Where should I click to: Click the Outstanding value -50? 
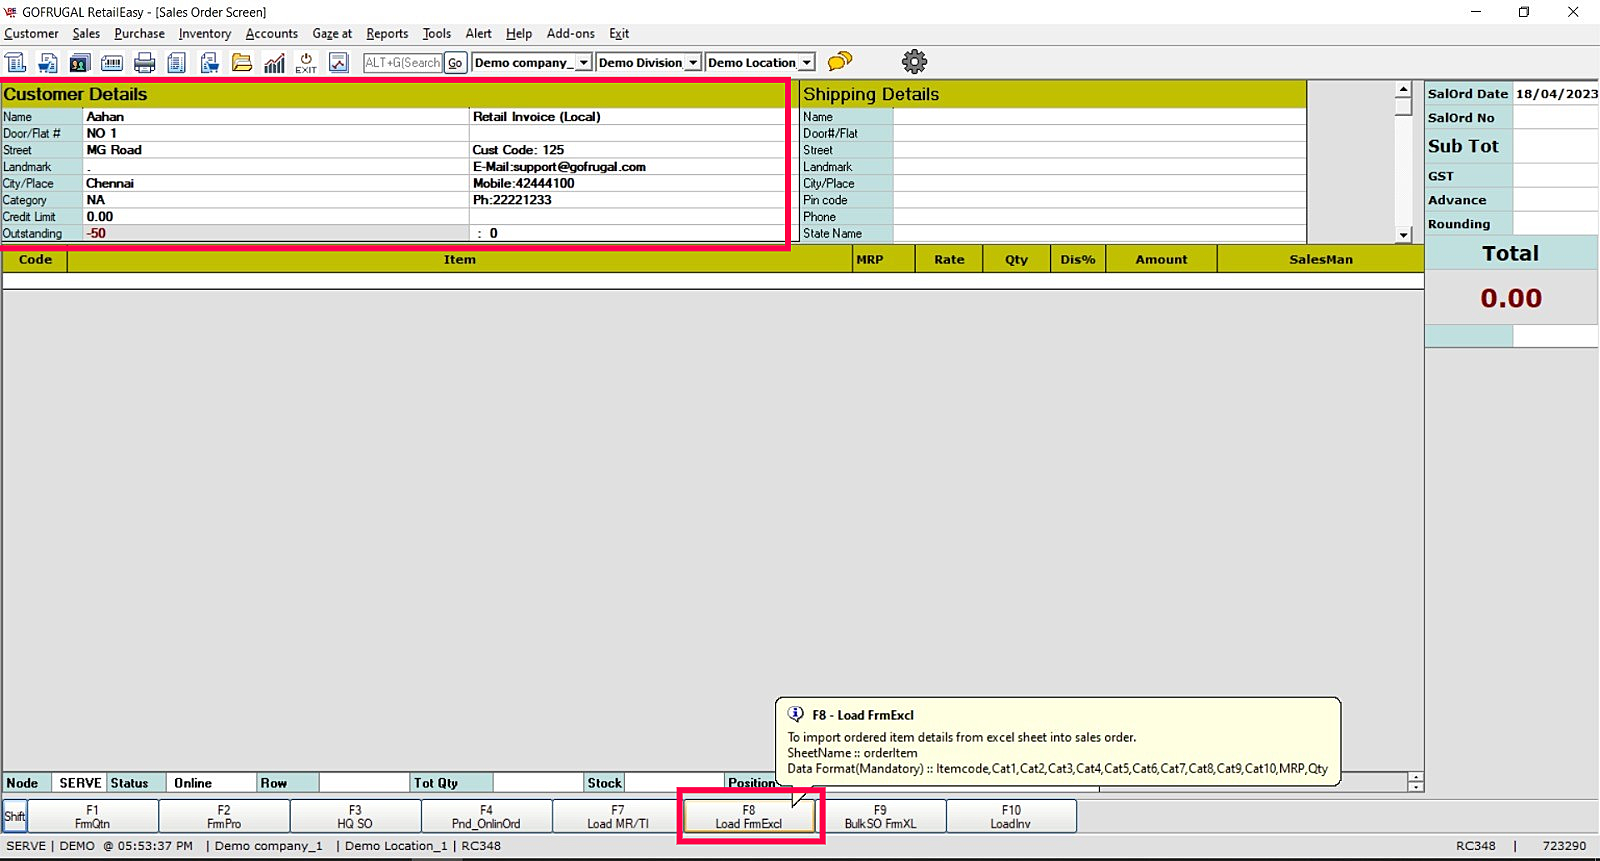(x=96, y=234)
